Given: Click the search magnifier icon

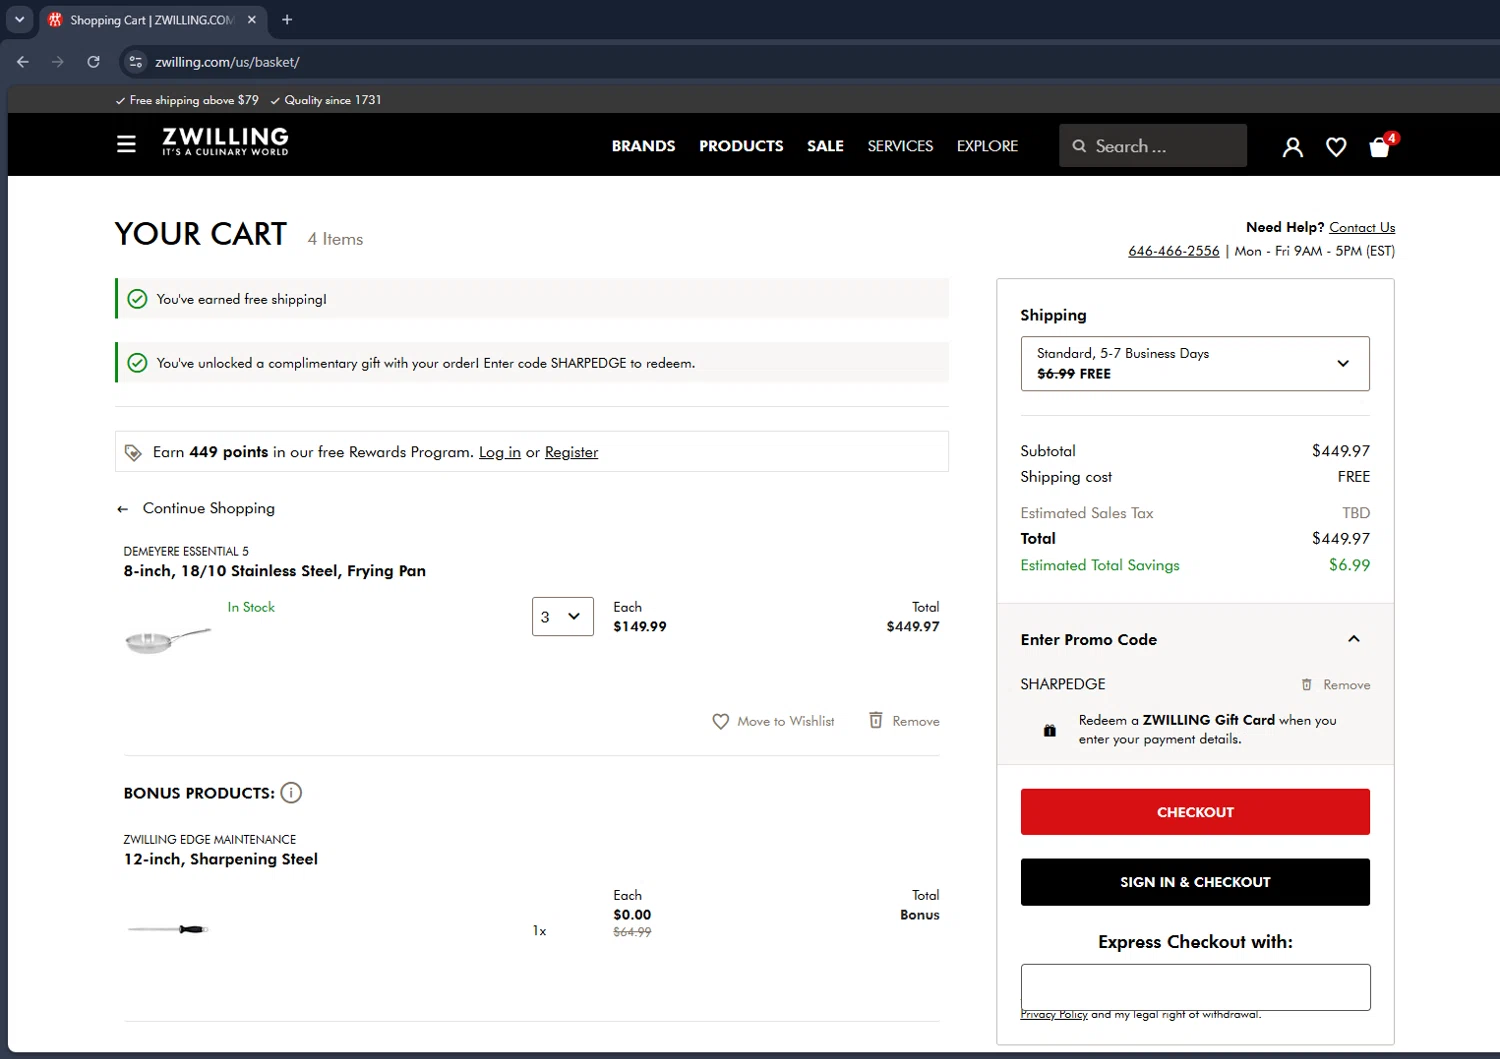Looking at the screenshot, I should click(1079, 146).
